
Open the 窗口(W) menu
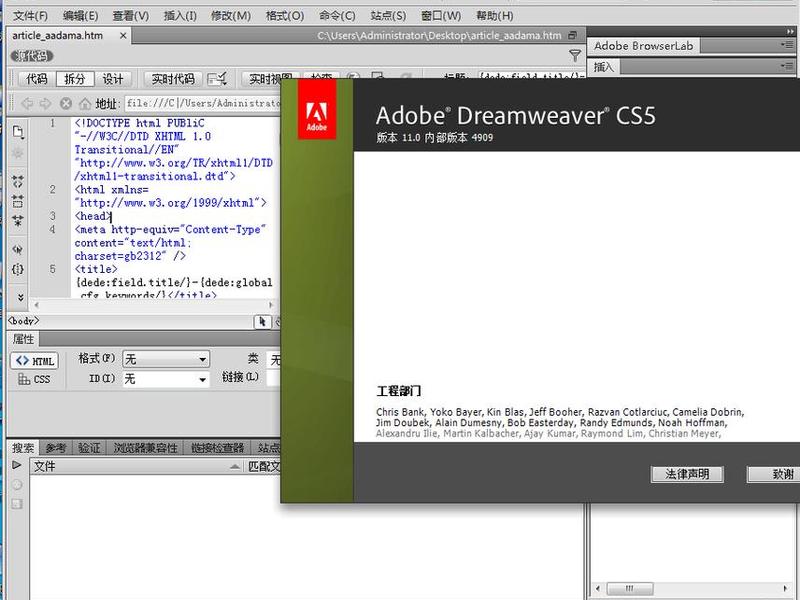tap(441, 16)
